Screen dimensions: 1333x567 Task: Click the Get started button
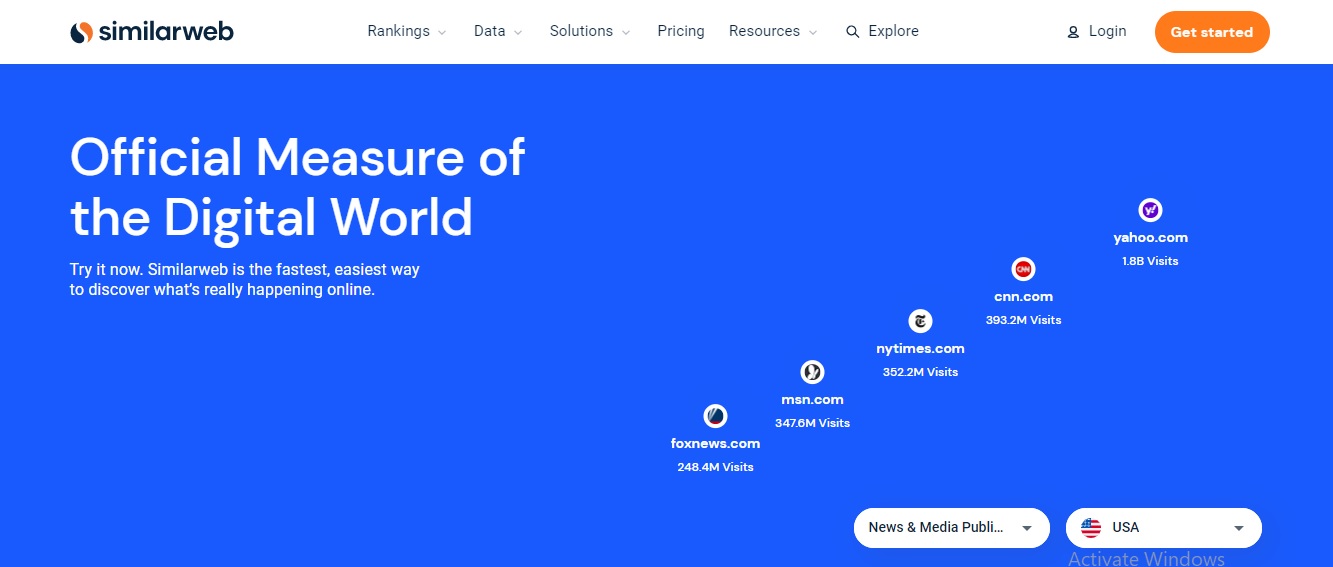coord(1212,32)
